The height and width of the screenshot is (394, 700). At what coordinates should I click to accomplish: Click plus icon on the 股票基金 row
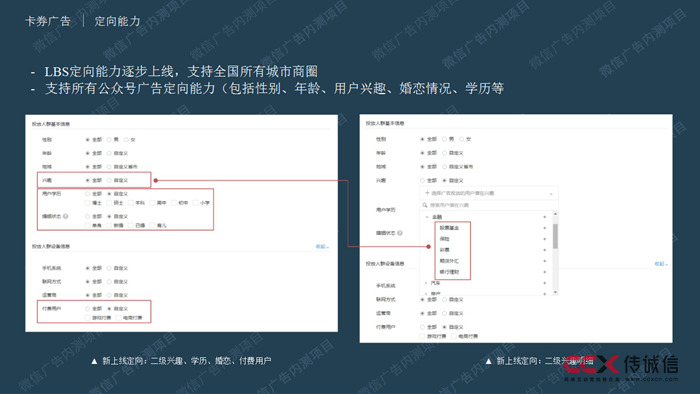[x=544, y=228]
